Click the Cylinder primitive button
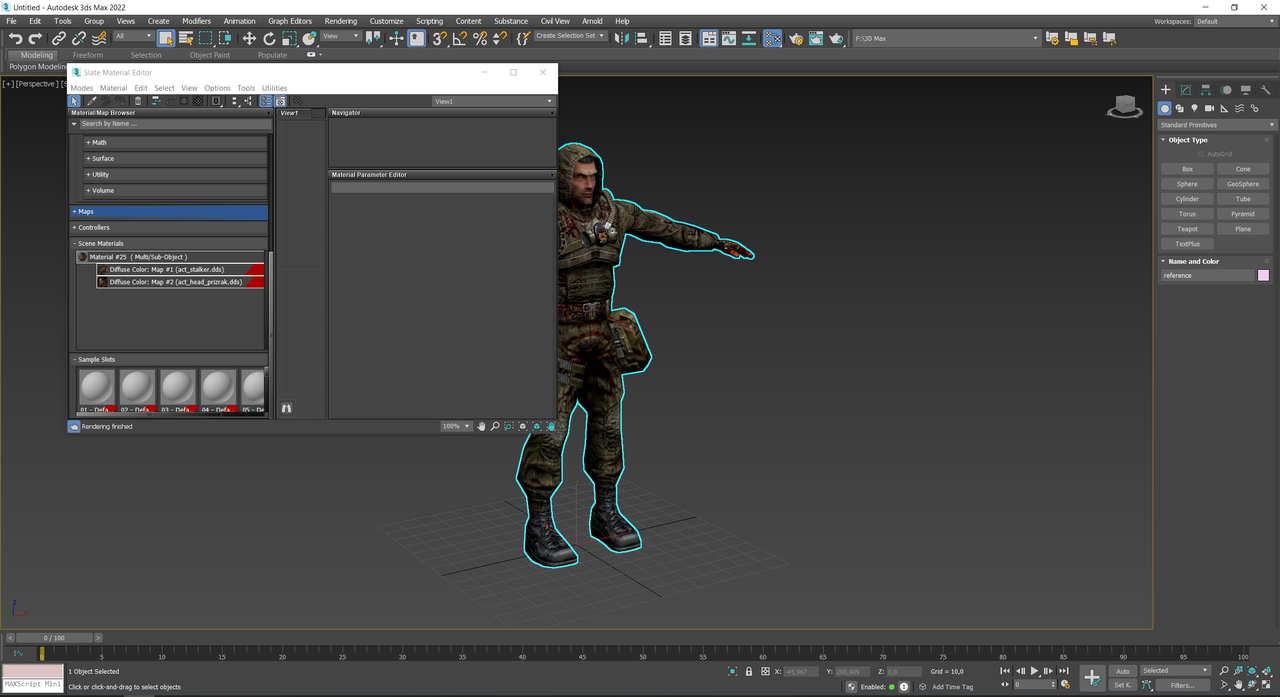 point(1187,199)
